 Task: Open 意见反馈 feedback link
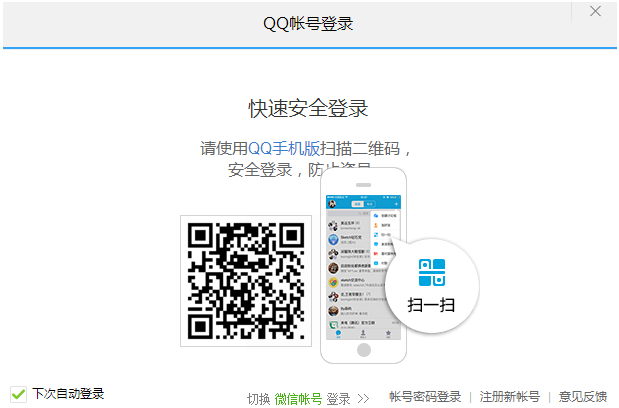[583, 397]
